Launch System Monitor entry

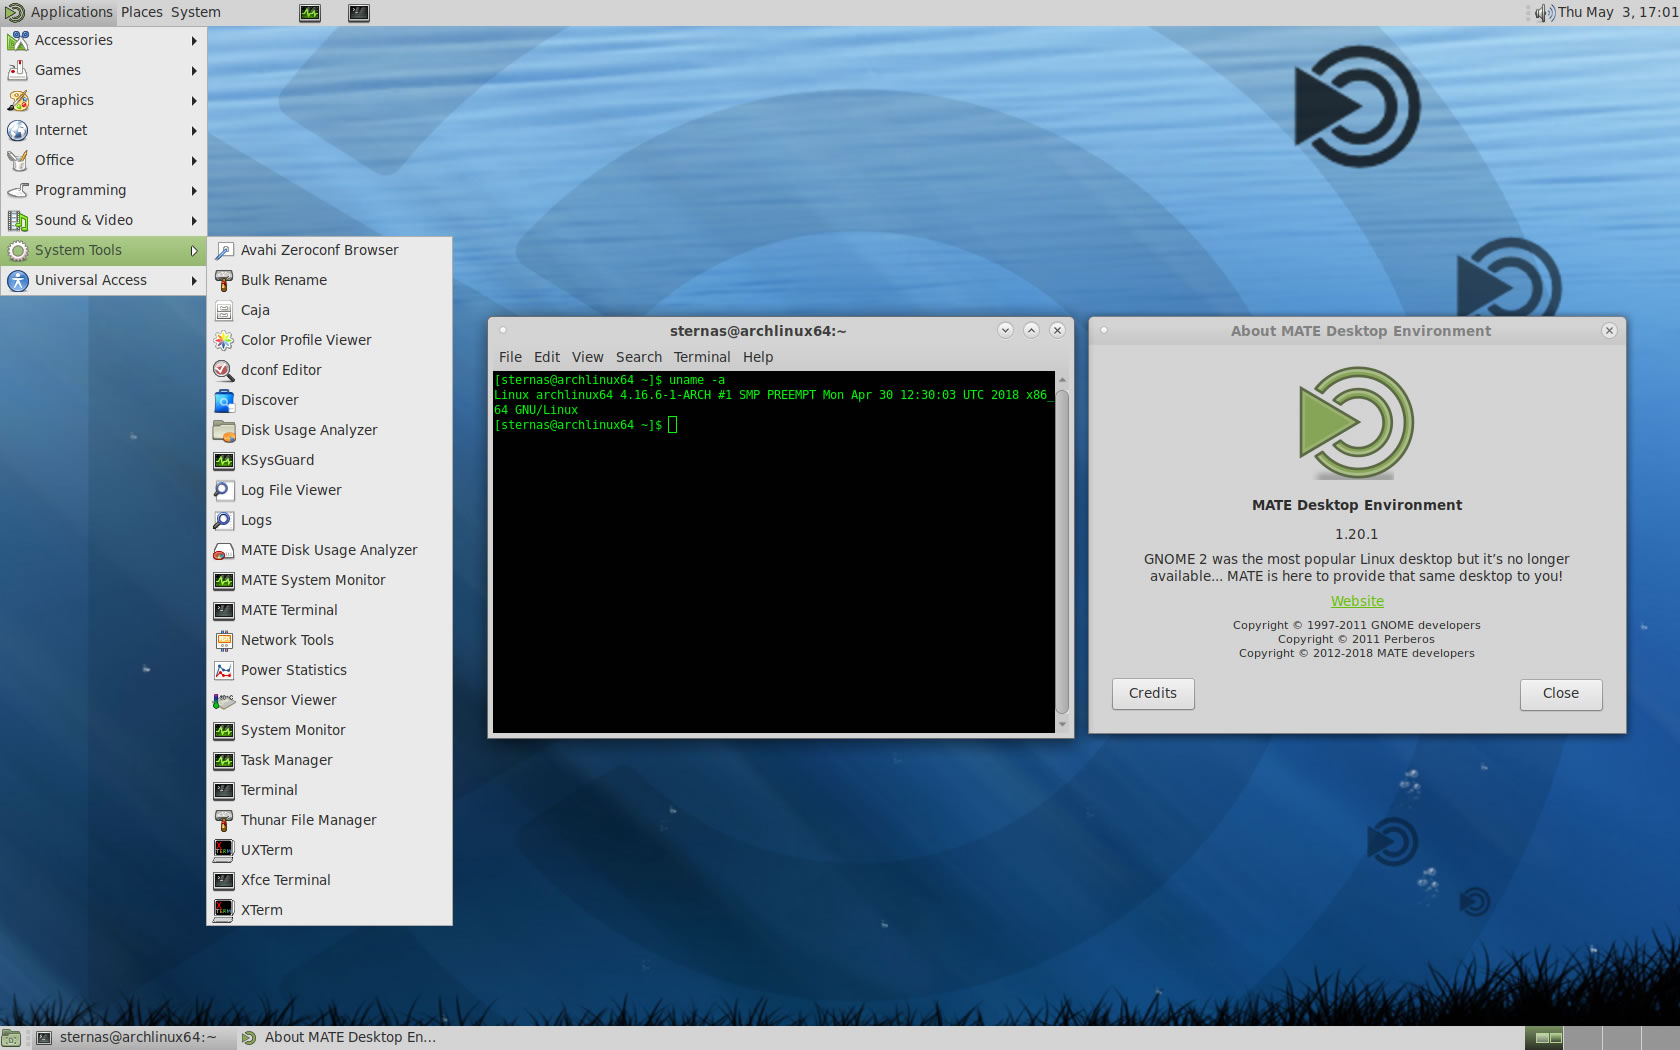coord(329,730)
